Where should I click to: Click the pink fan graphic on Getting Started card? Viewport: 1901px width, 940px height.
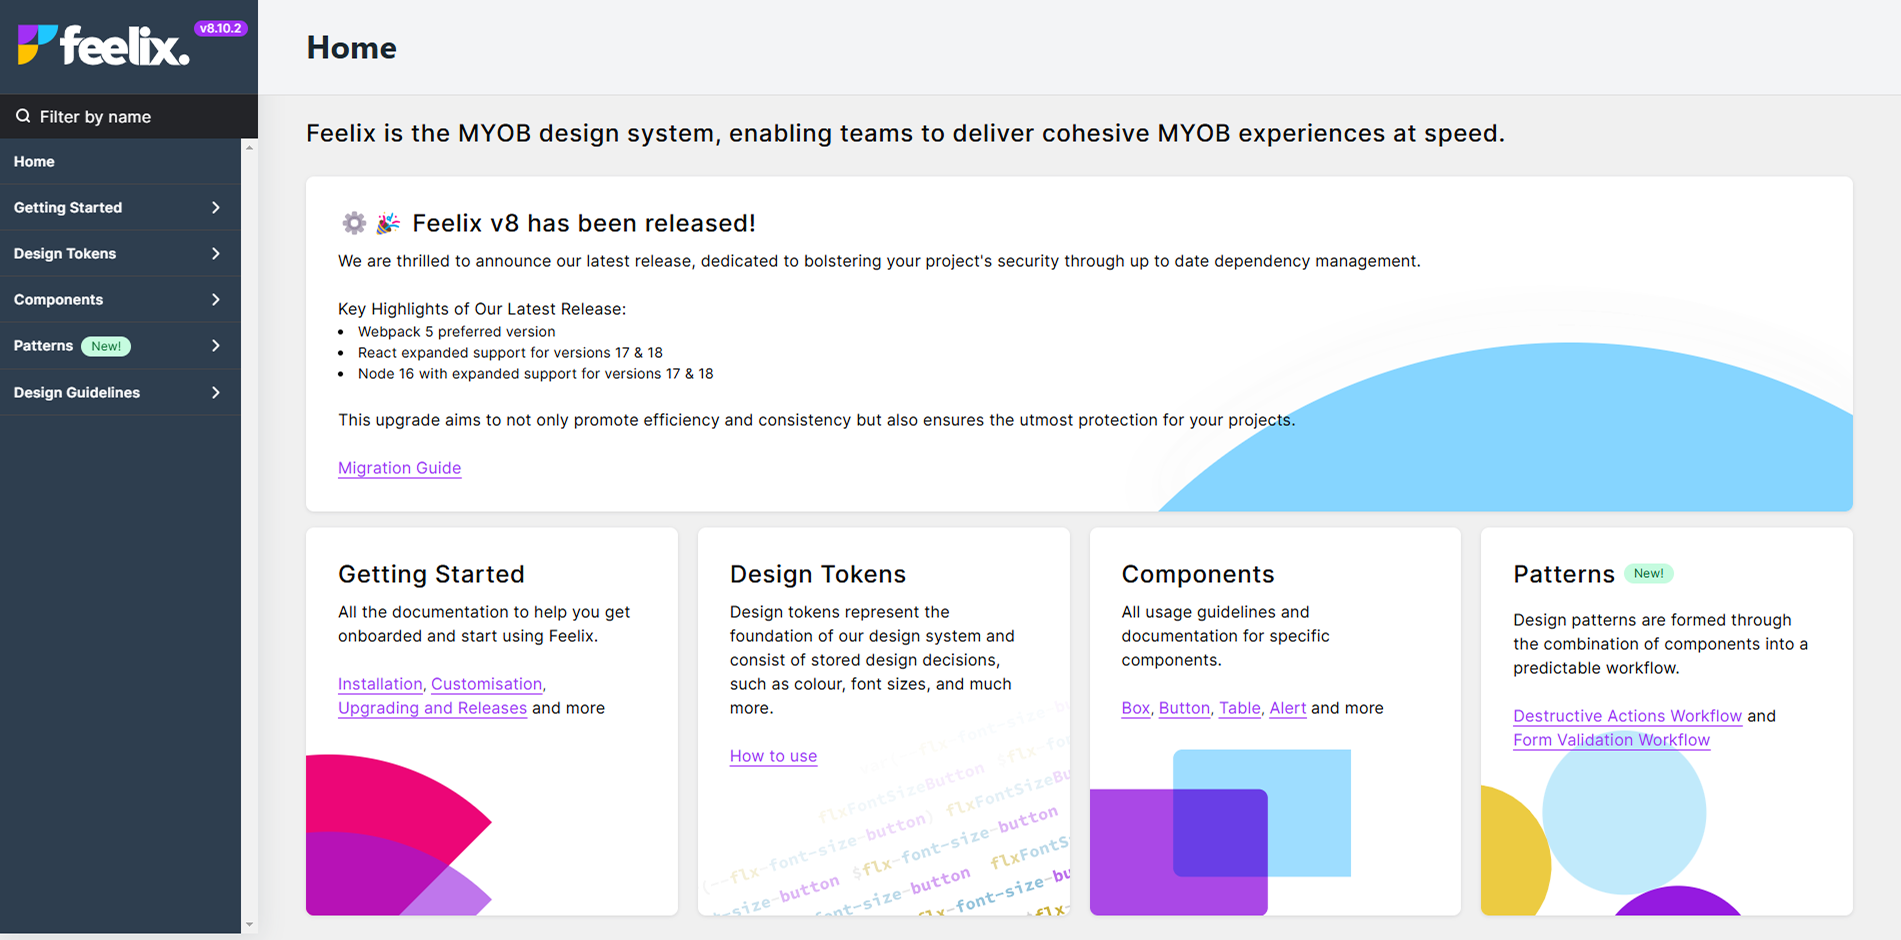(x=398, y=835)
